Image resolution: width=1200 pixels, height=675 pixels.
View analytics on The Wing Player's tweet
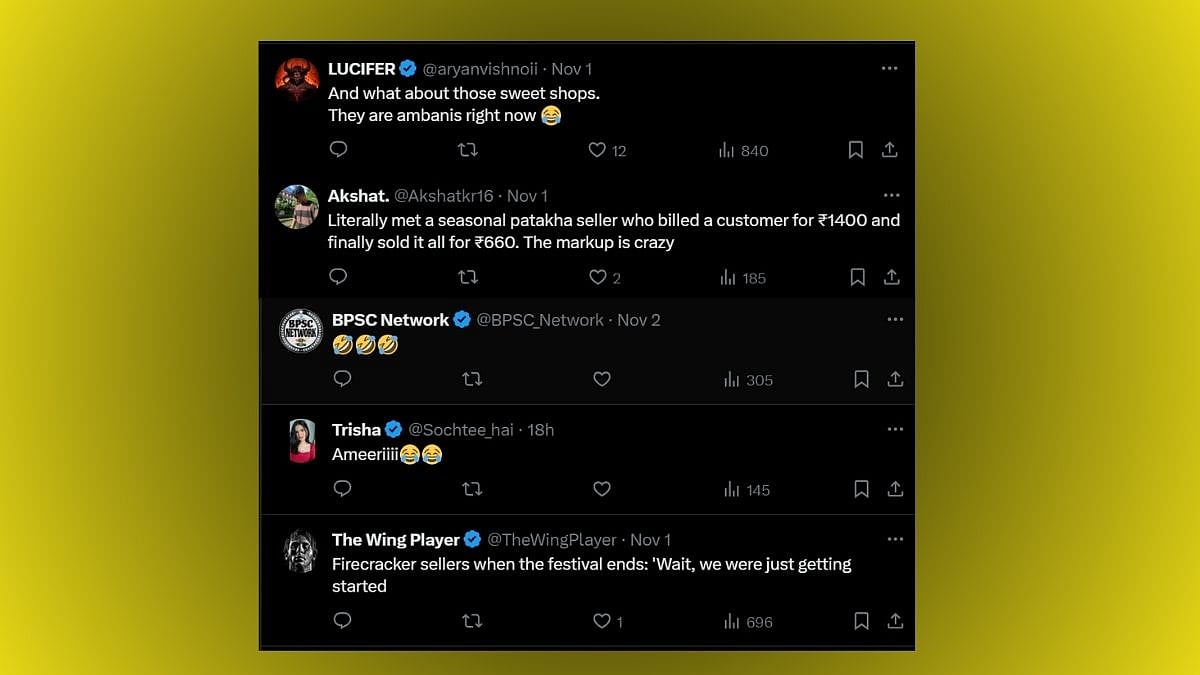click(747, 621)
